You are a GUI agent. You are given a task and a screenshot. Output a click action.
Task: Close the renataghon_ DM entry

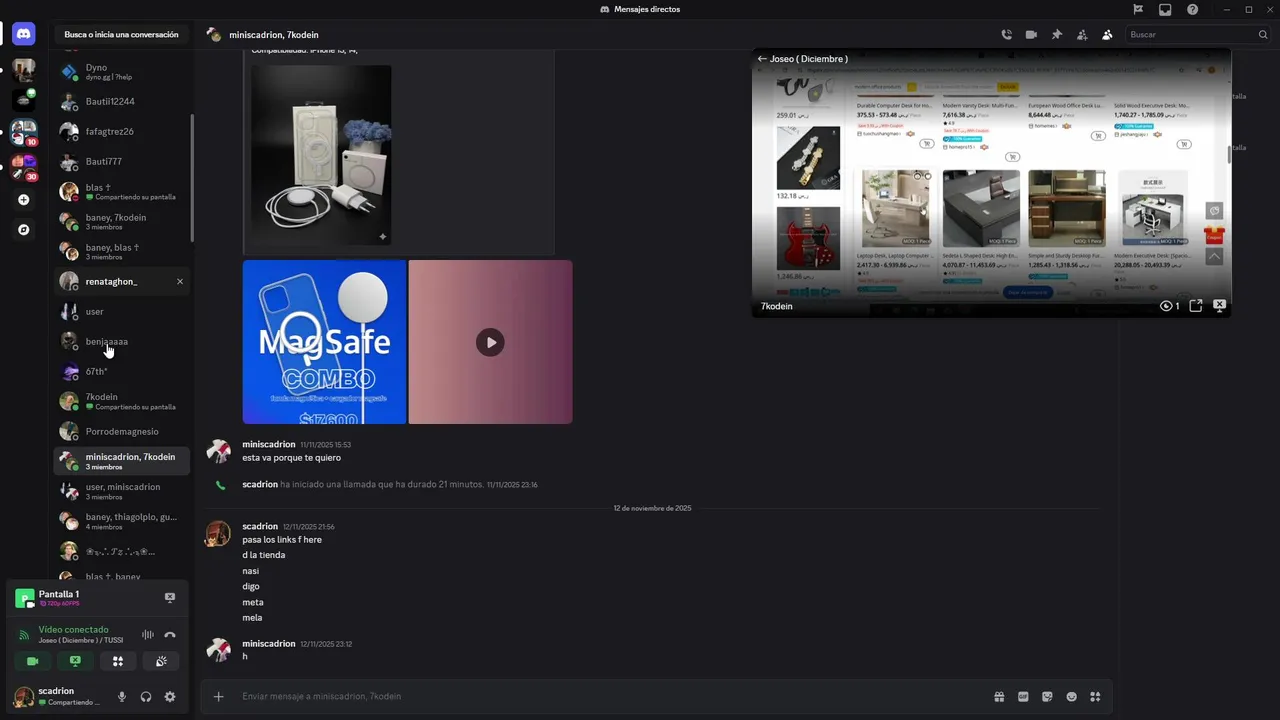pyautogui.click(x=180, y=281)
